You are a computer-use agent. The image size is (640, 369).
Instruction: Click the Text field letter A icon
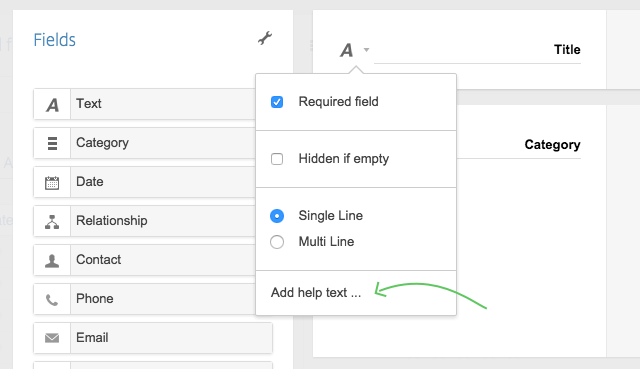(52, 105)
